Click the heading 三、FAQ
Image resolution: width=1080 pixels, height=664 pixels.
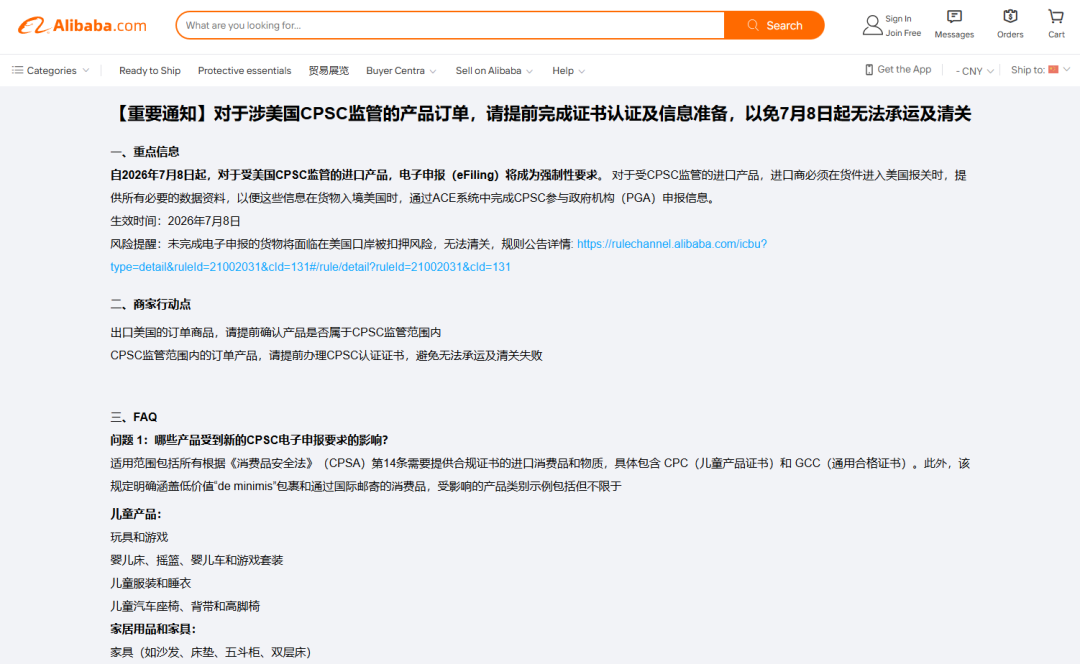(x=134, y=417)
